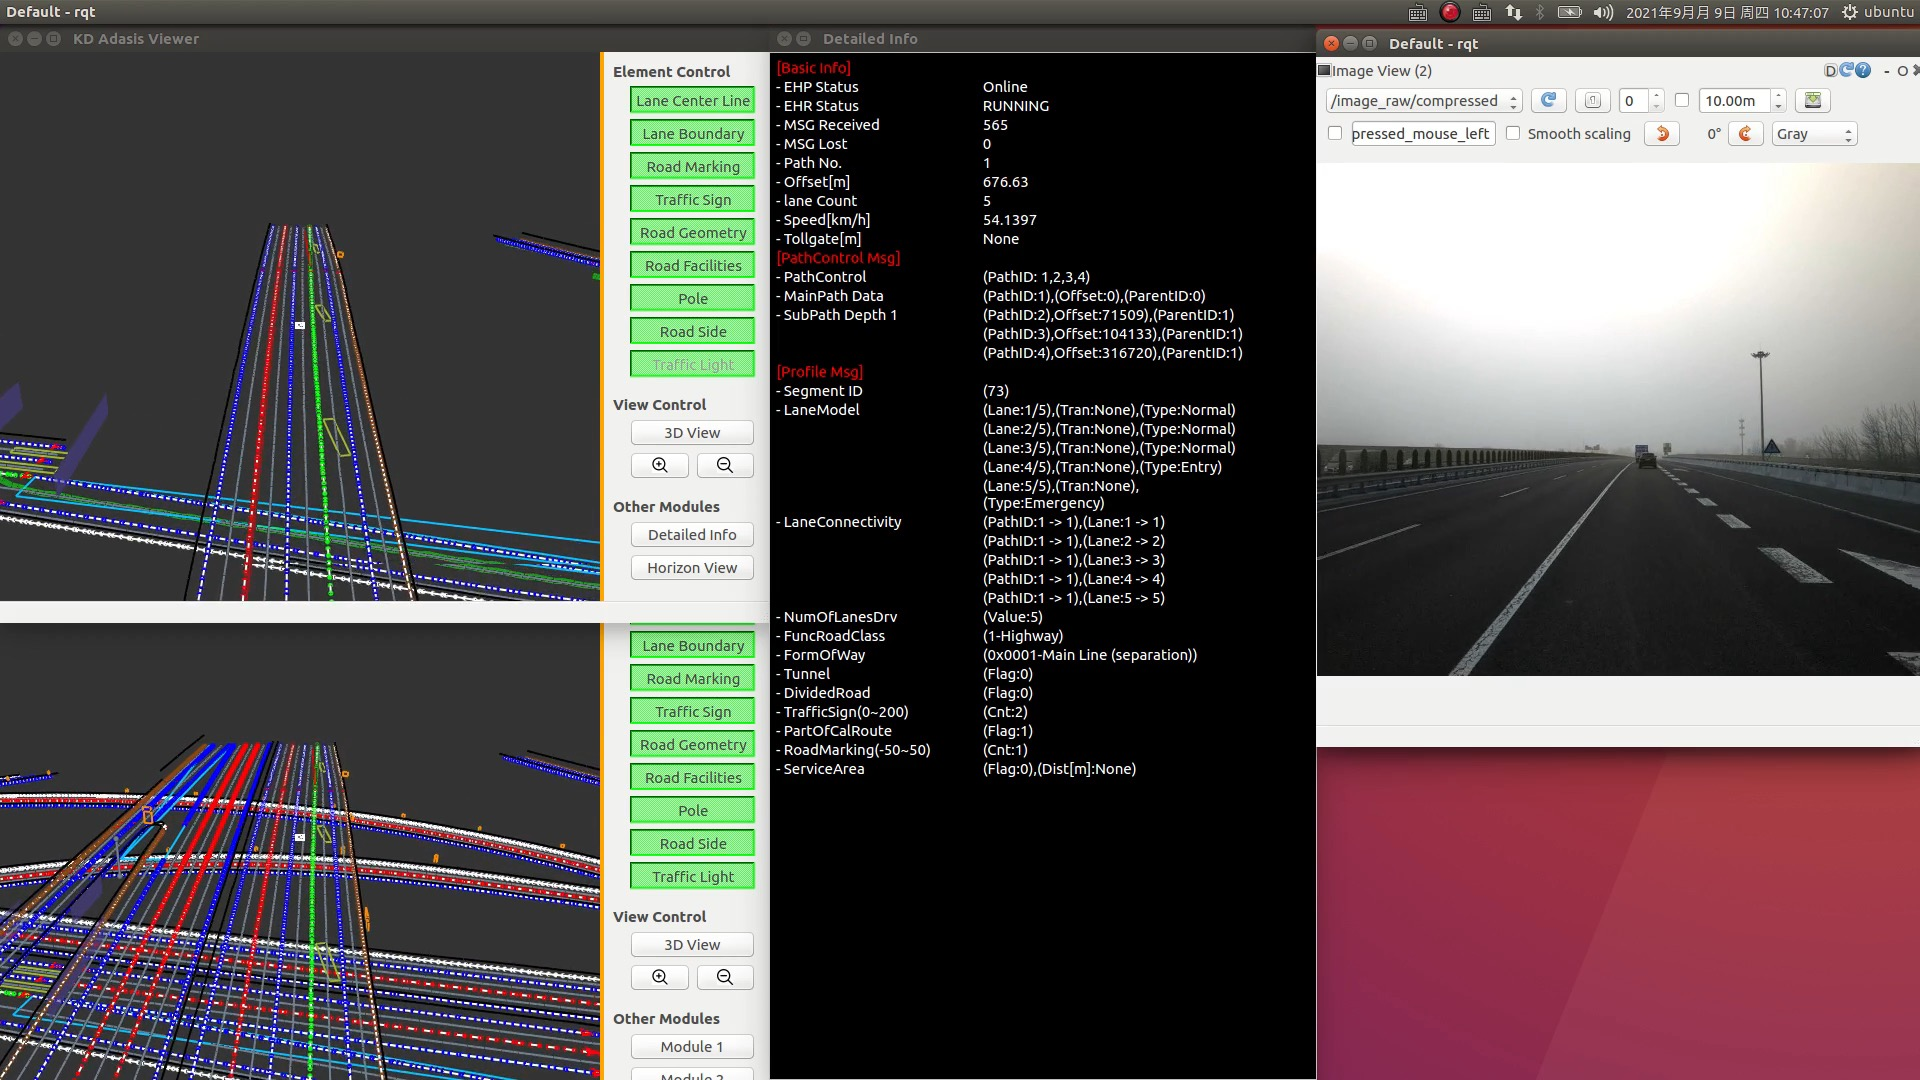Click the zoom out icon in View Control

(724, 464)
